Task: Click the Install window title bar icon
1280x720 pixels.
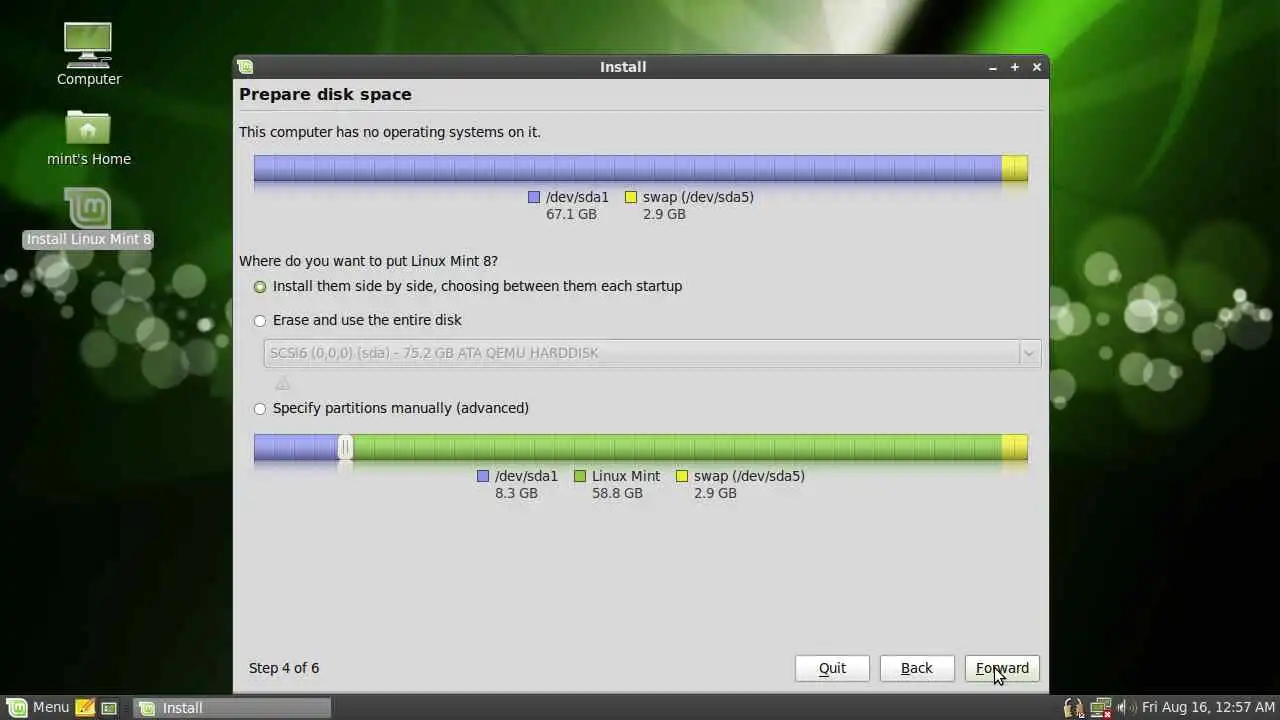Action: coord(246,67)
